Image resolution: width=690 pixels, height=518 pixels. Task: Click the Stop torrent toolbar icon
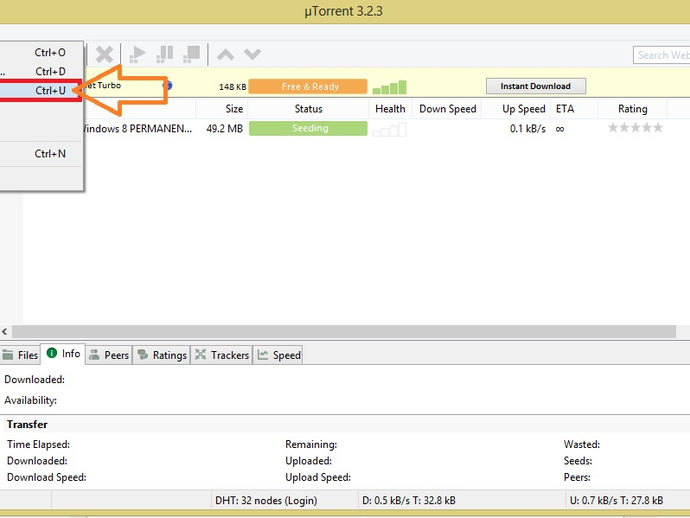pyautogui.click(x=191, y=55)
